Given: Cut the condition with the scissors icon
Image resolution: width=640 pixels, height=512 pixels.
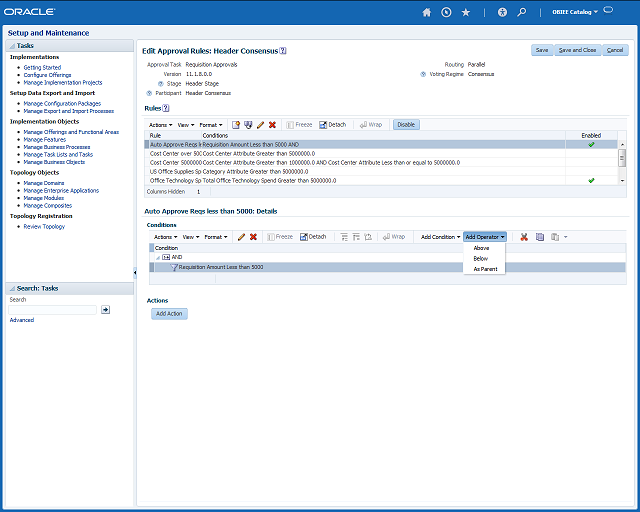Looking at the screenshot, I should click(x=524, y=237).
